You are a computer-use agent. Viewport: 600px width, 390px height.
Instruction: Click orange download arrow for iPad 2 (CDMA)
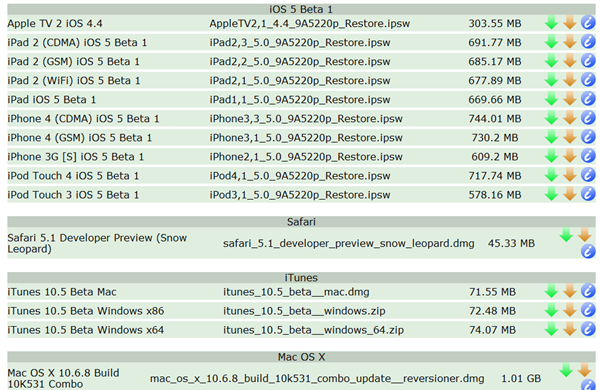570,42
